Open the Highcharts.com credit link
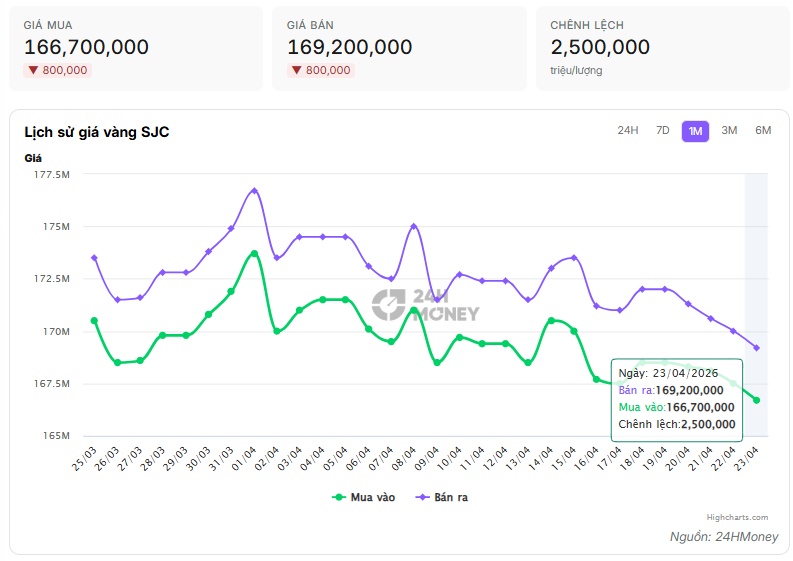The width and height of the screenshot is (793, 561). [x=737, y=517]
